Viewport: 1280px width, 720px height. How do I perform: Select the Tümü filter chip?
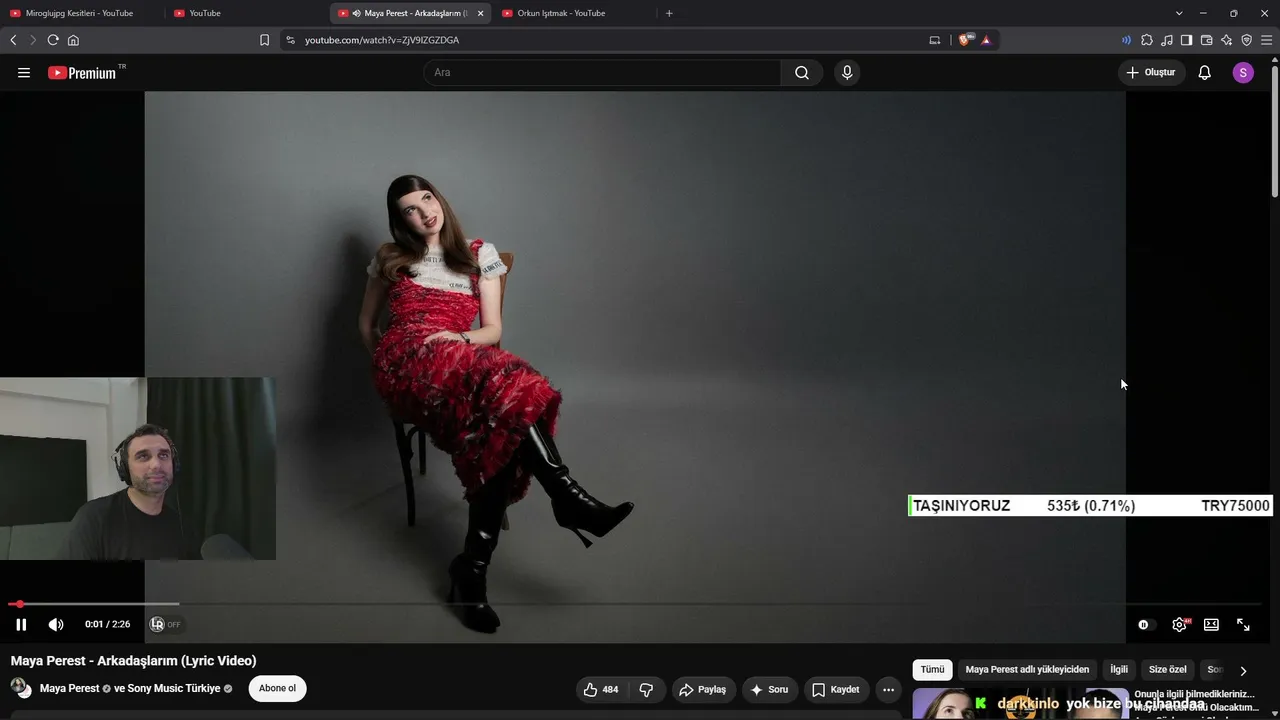[932, 670]
